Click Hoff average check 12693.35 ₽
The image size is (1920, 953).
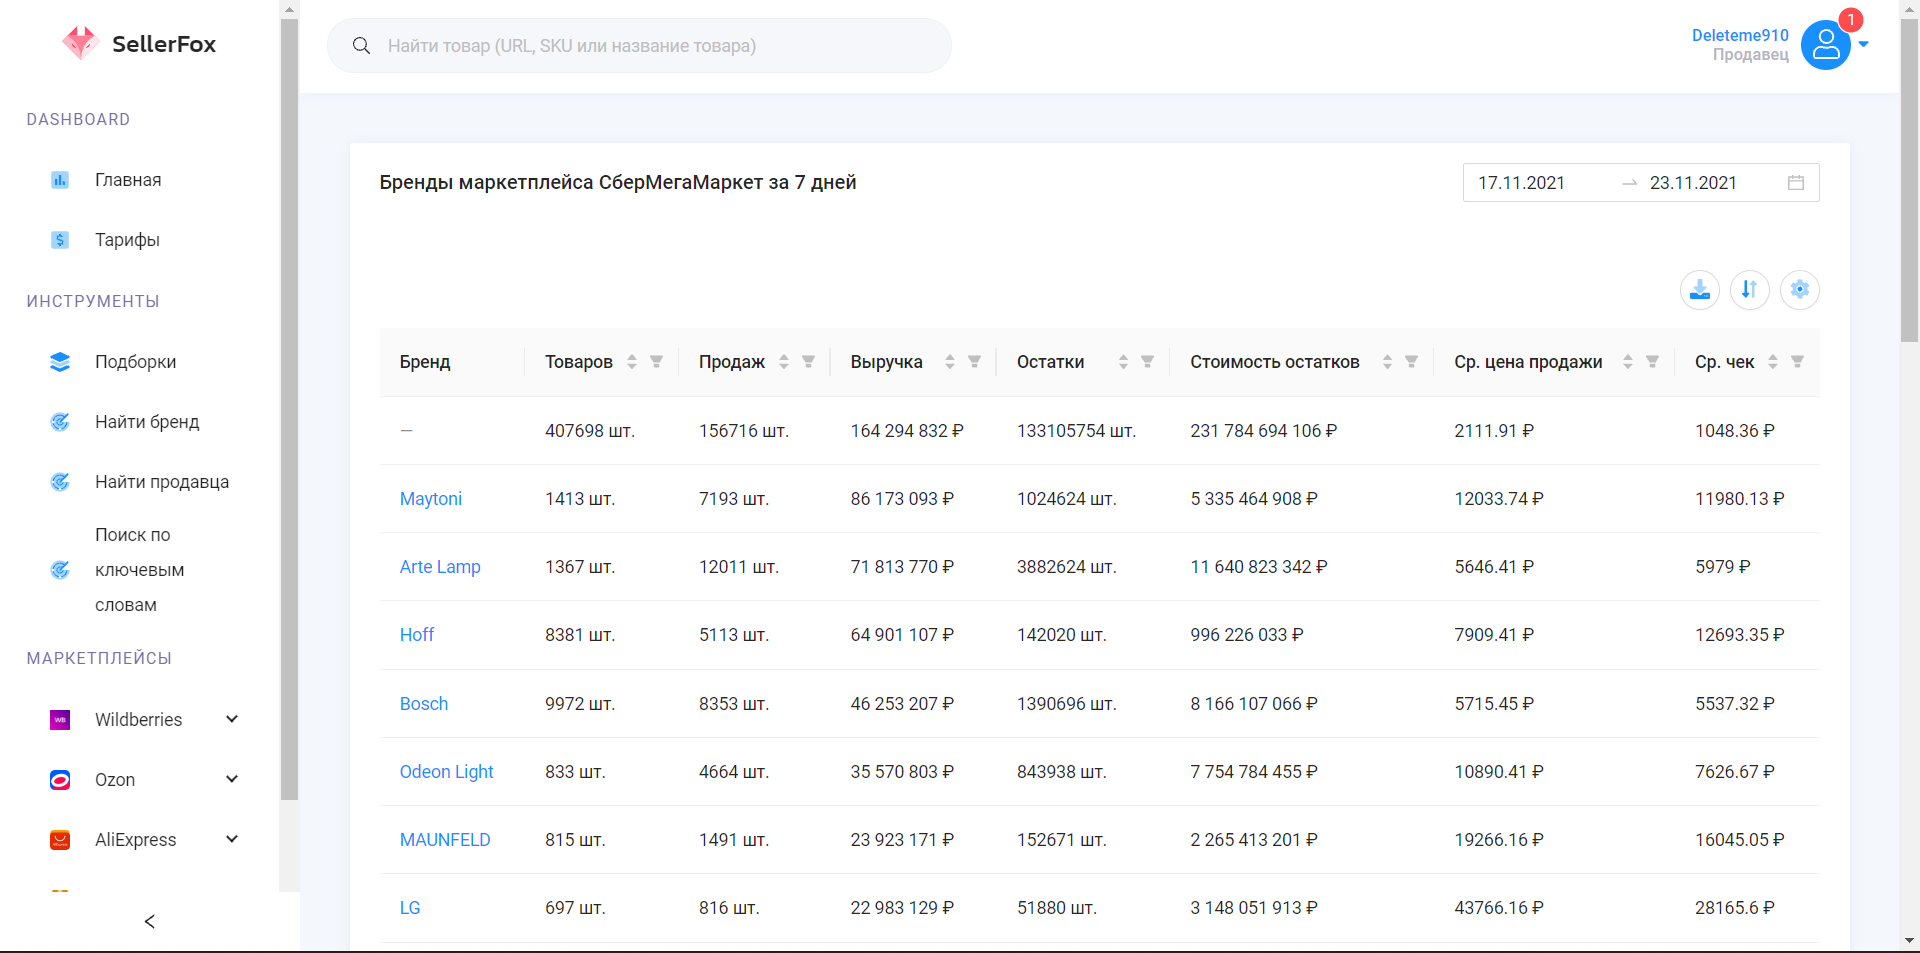coord(1739,635)
